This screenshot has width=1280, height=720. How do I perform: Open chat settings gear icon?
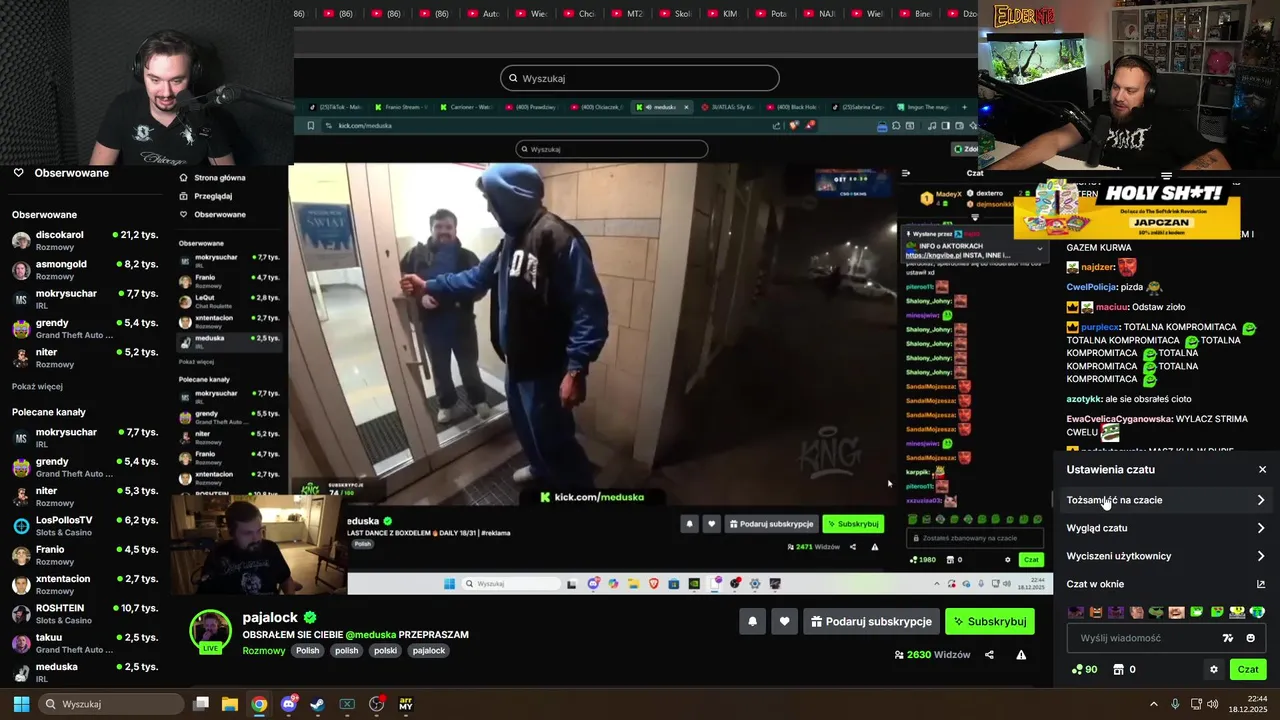[x=1214, y=670]
